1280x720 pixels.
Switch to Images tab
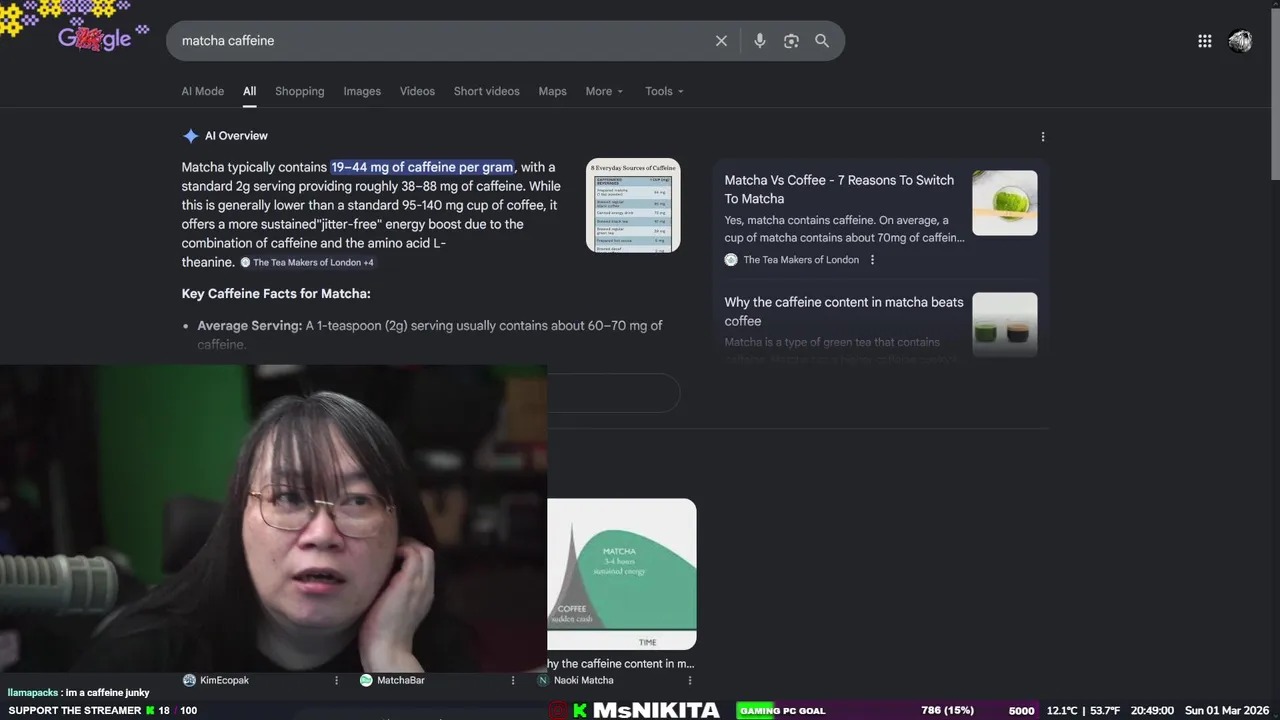362,91
